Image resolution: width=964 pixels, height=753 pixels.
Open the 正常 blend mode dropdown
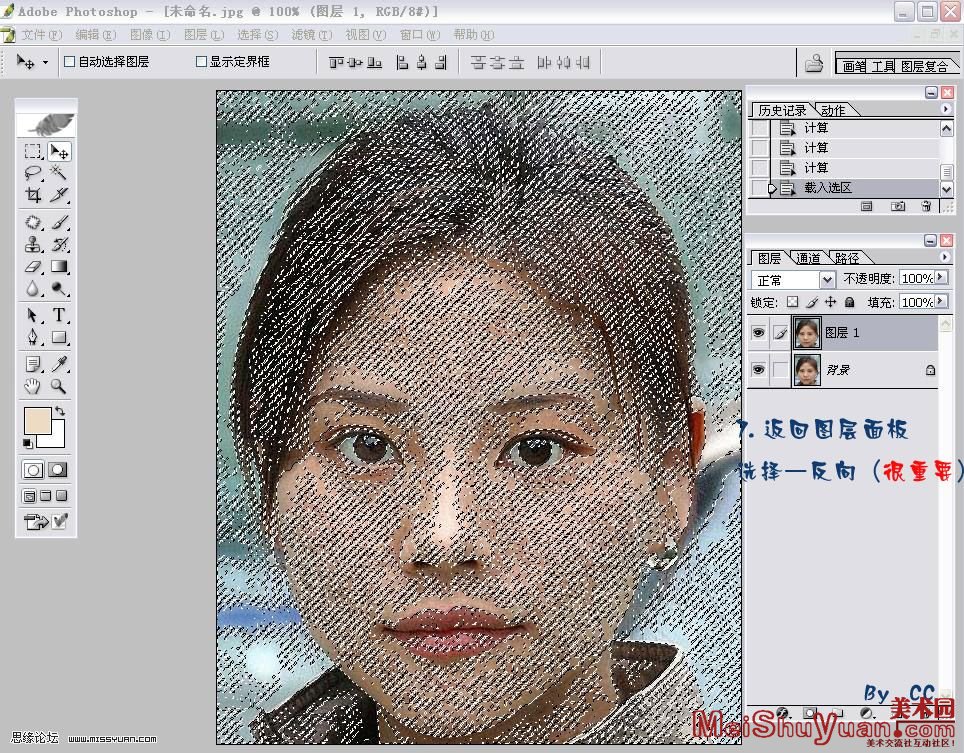[828, 280]
